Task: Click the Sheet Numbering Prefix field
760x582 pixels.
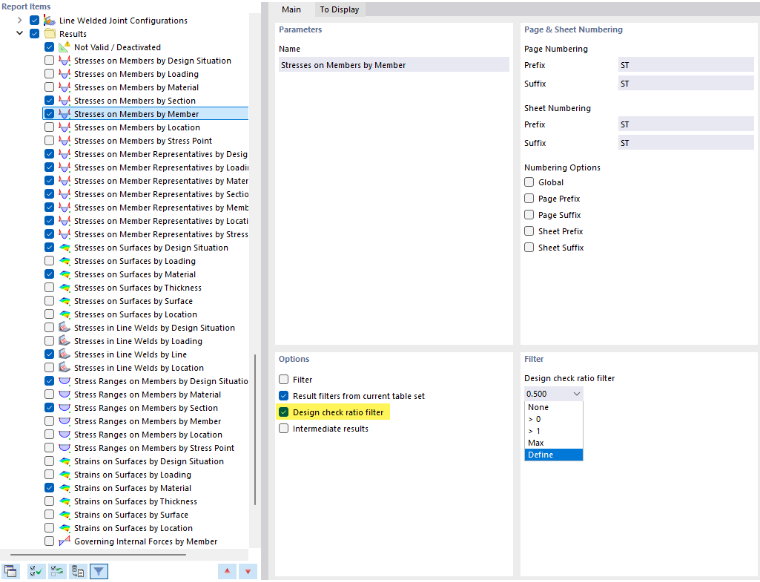Action: click(685, 125)
